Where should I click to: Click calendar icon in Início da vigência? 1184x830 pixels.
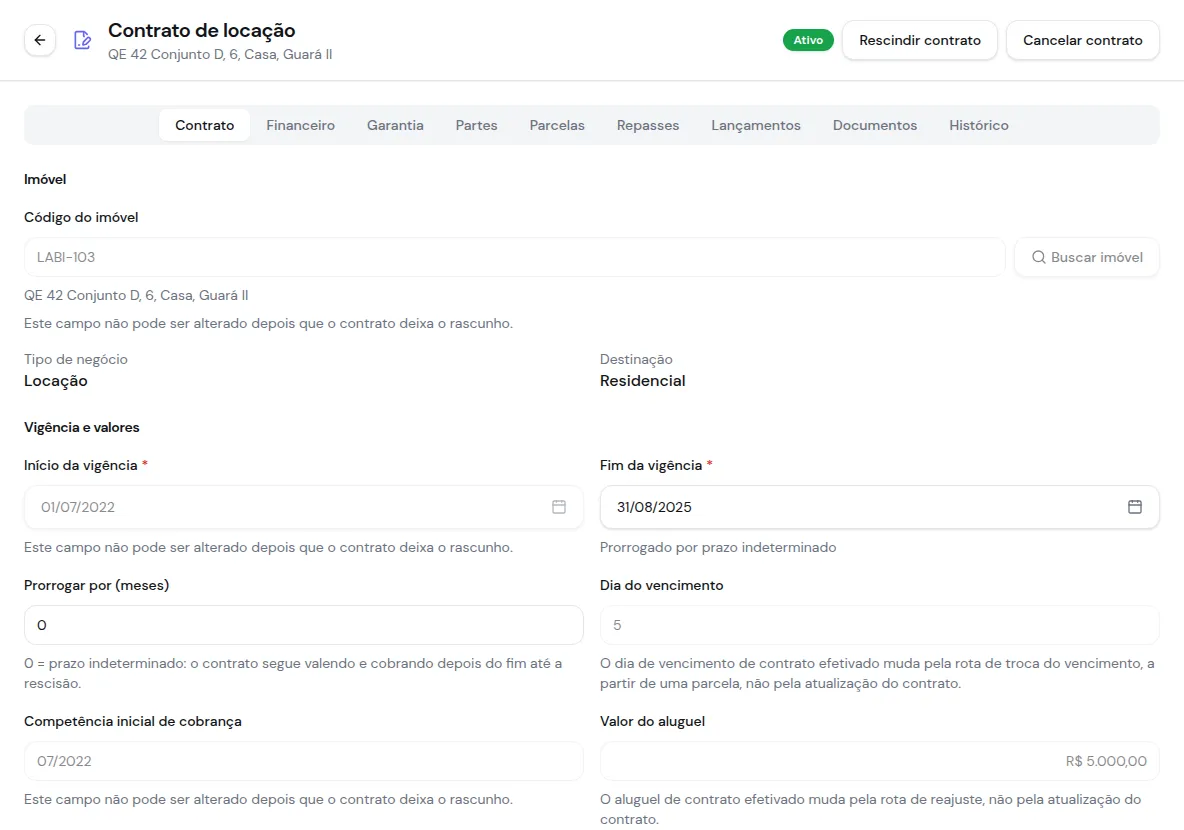[x=559, y=507]
